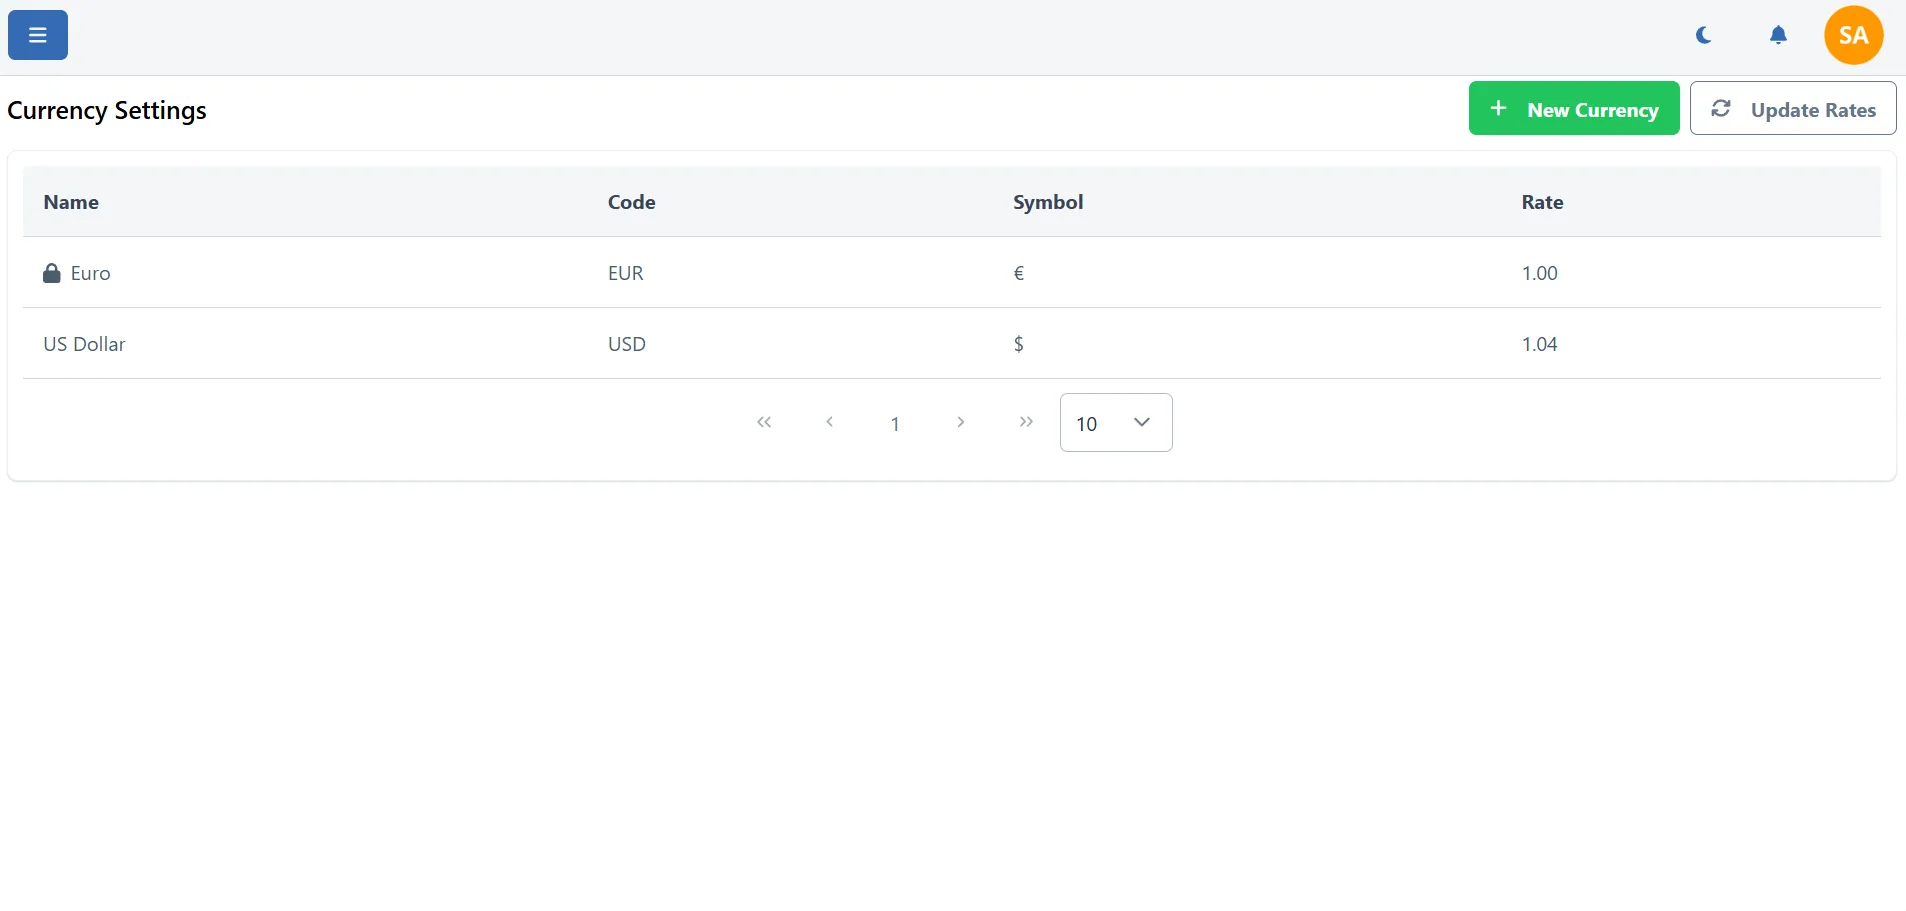Image resolution: width=1906 pixels, height=911 pixels.
Task: Toggle dark mode with the moon icon
Action: point(1704,36)
